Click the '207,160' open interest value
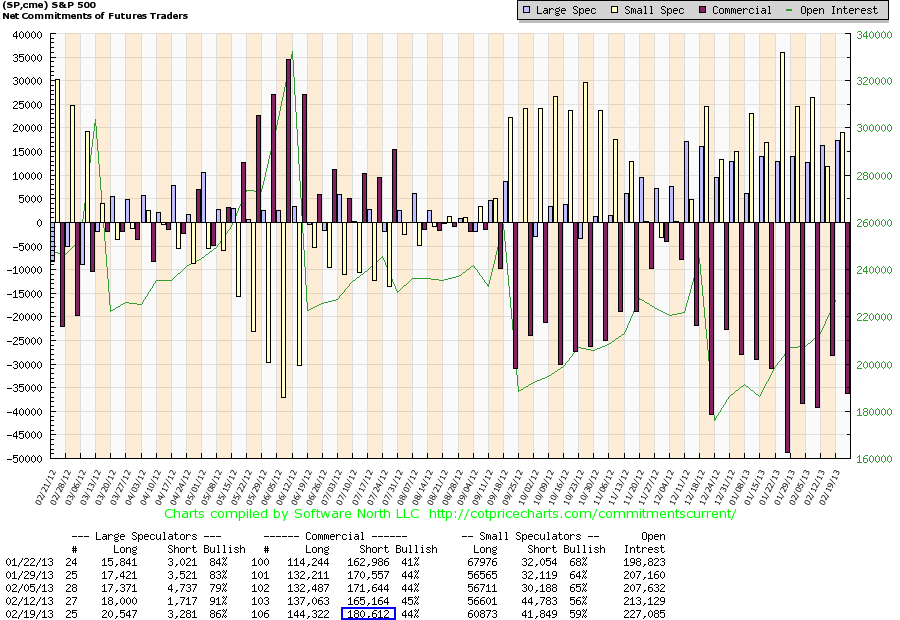 [645, 575]
